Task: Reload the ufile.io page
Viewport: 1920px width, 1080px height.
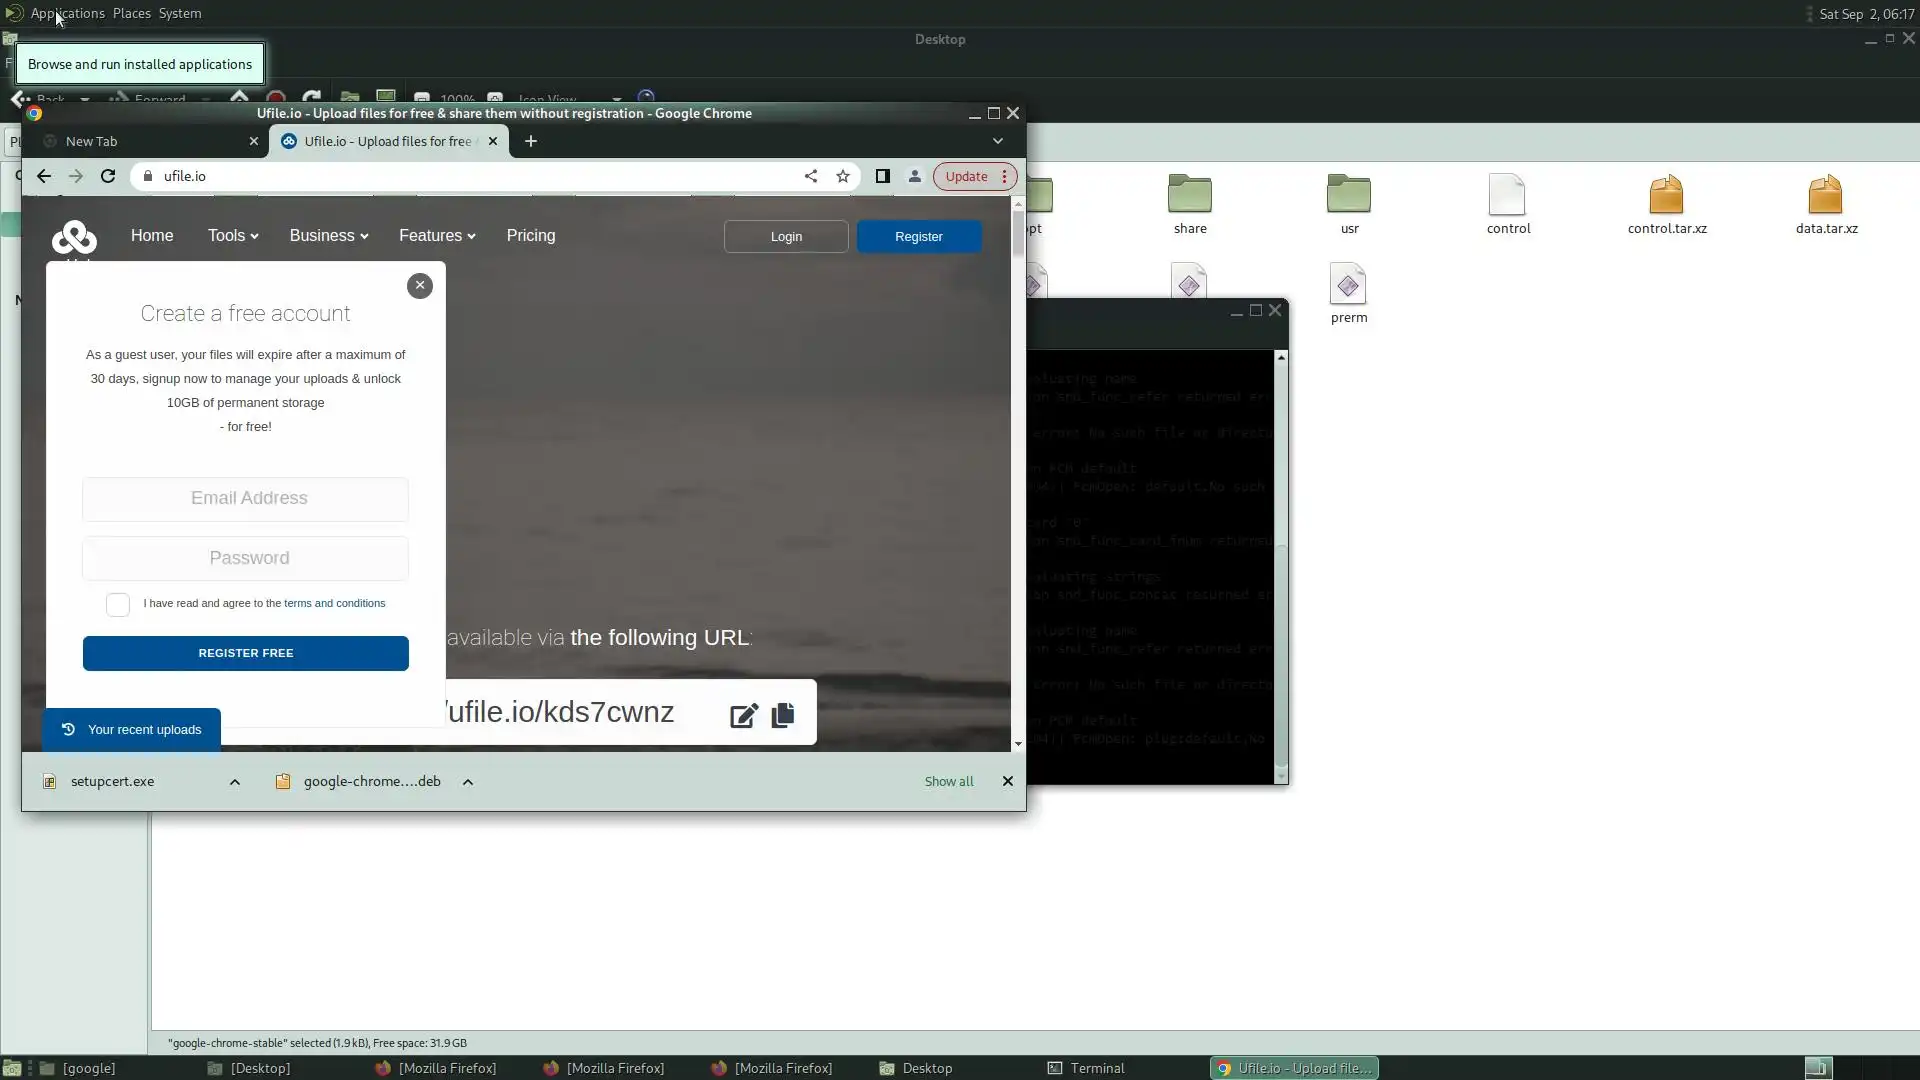Action: pos(108,176)
